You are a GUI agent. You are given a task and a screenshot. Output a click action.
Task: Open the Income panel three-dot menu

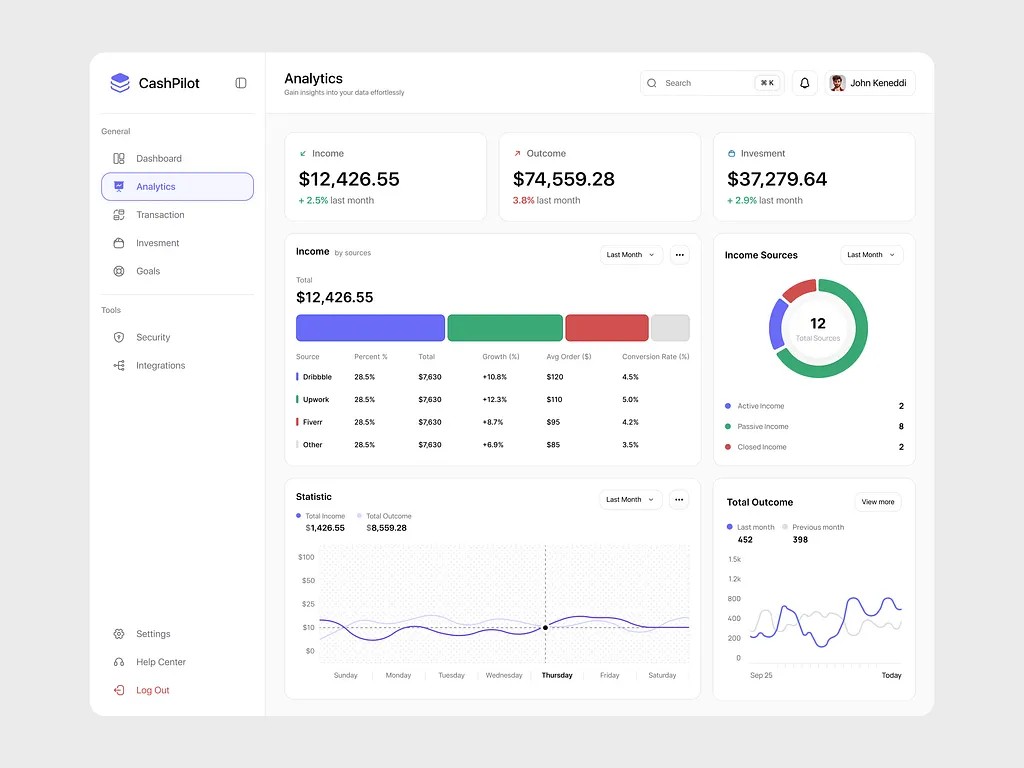coord(680,255)
